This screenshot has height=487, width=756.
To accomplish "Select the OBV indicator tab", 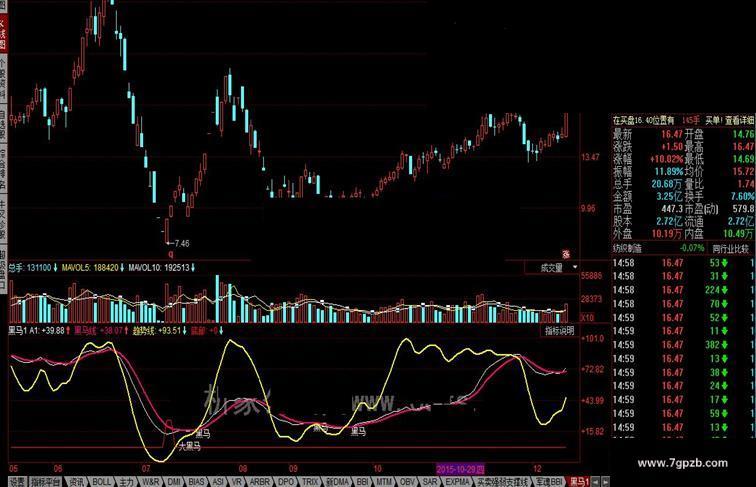I will (x=407, y=481).
